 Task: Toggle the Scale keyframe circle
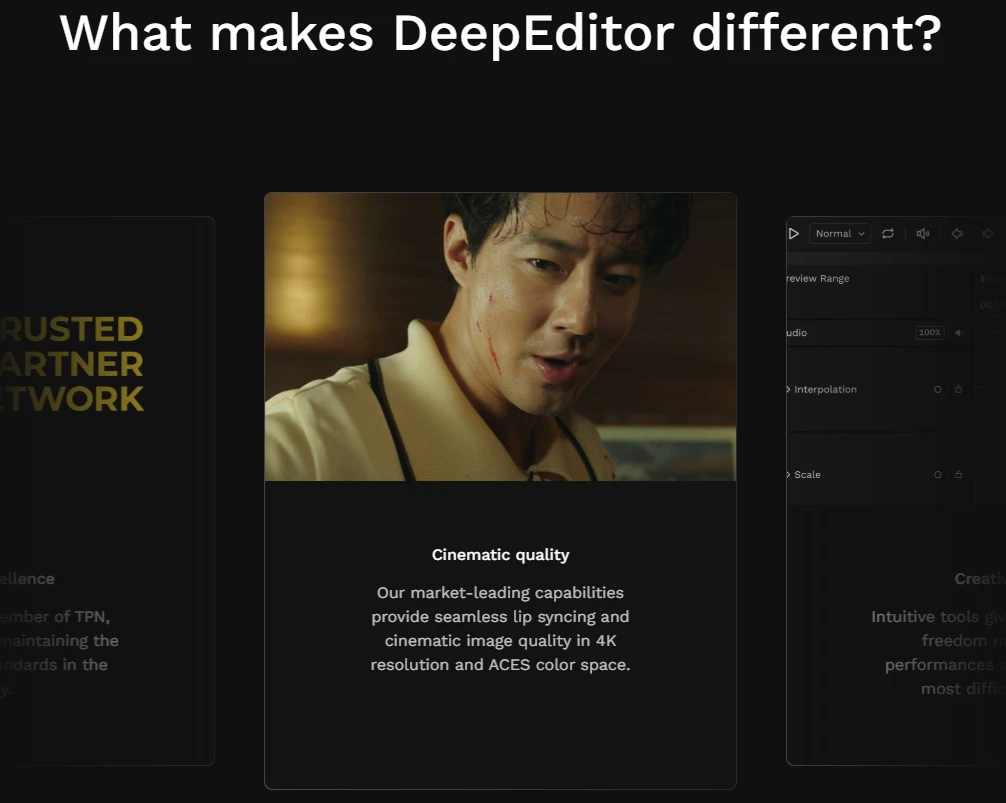coord(938,475)
